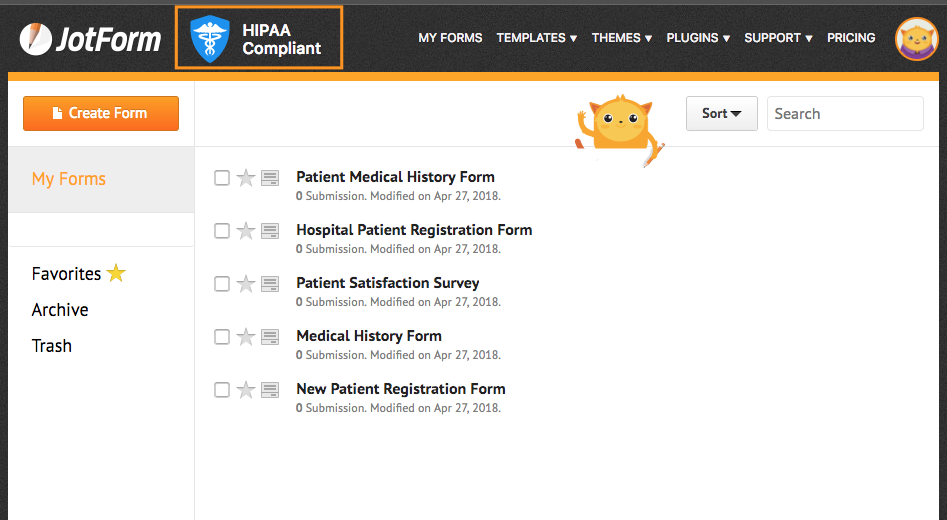Open the Favorites folder

click(66, 274)
